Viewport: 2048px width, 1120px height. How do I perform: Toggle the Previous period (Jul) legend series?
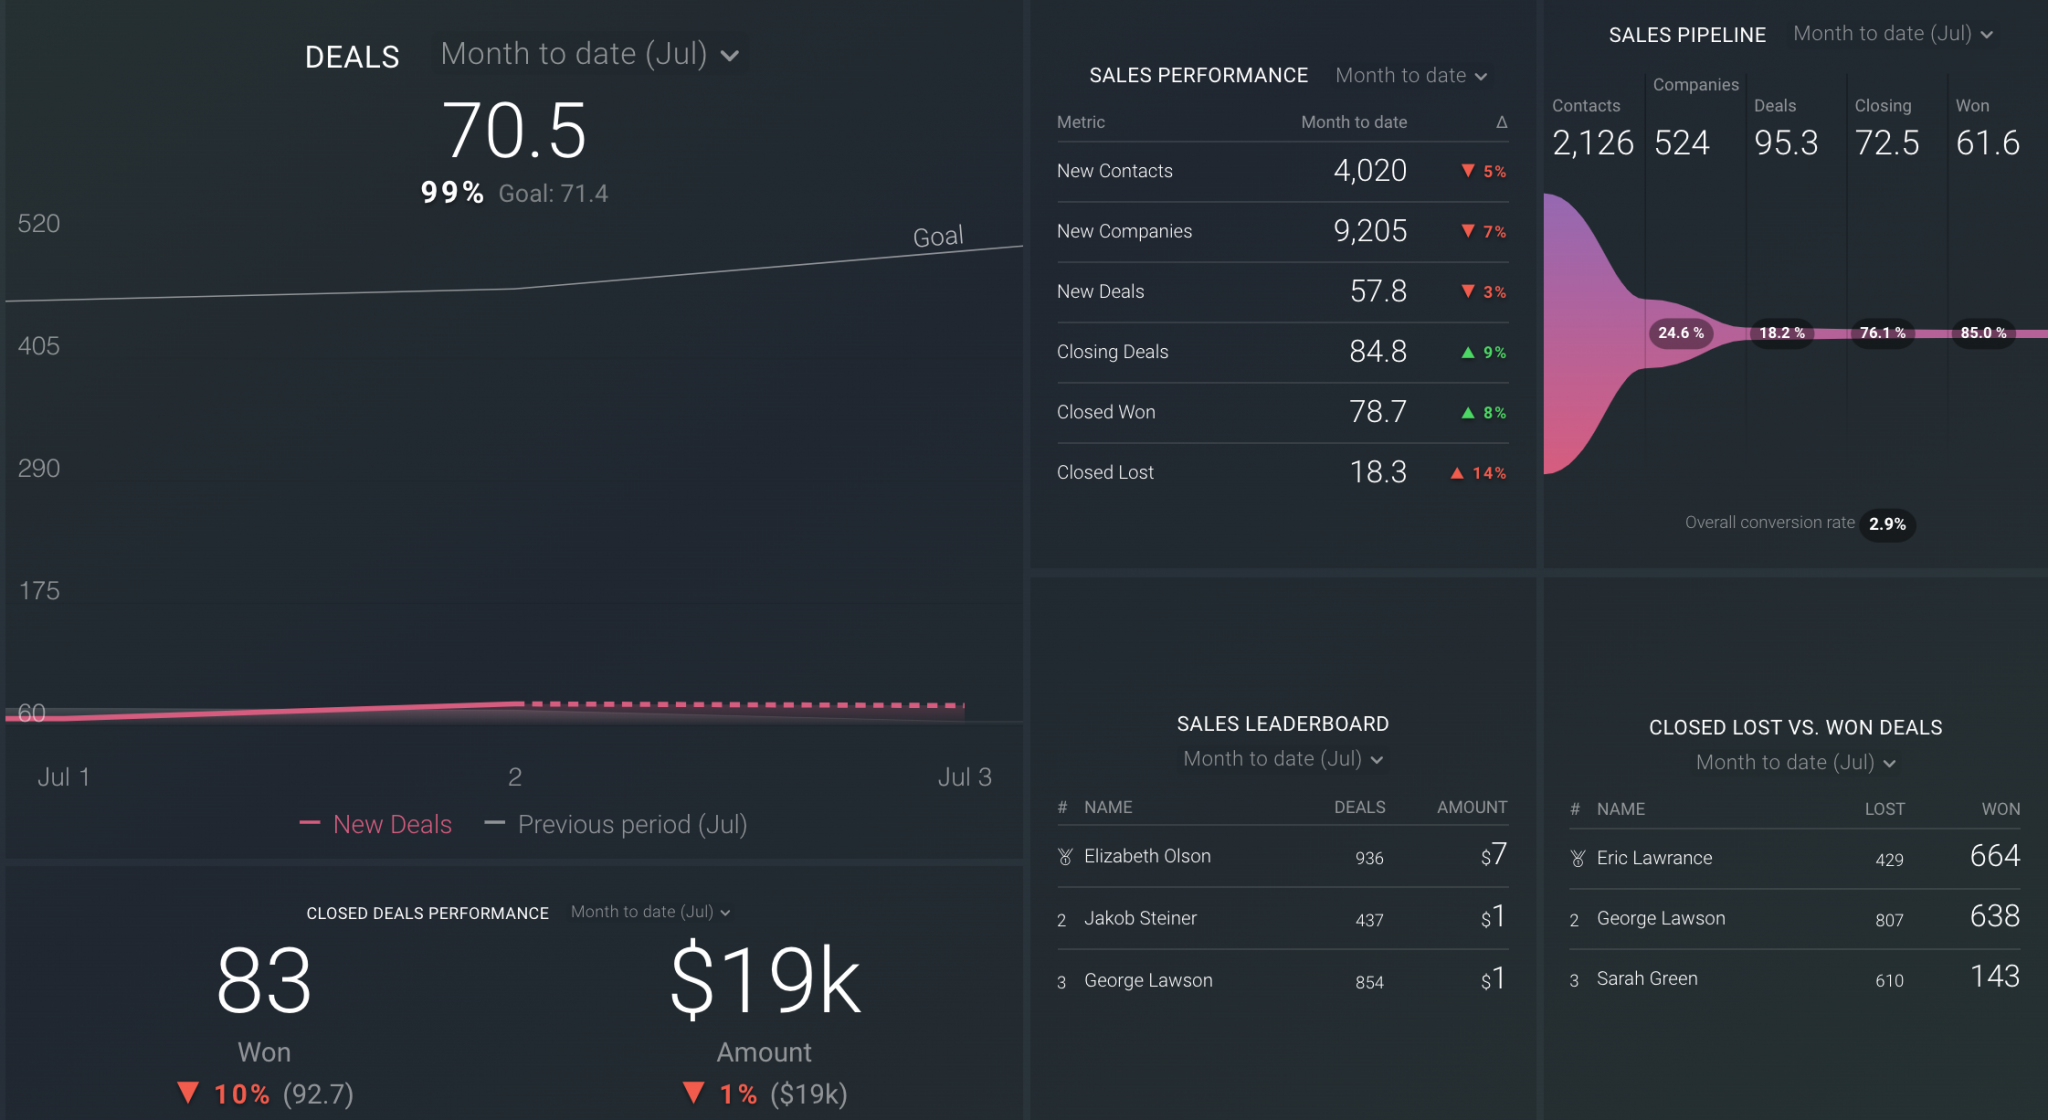632,824
